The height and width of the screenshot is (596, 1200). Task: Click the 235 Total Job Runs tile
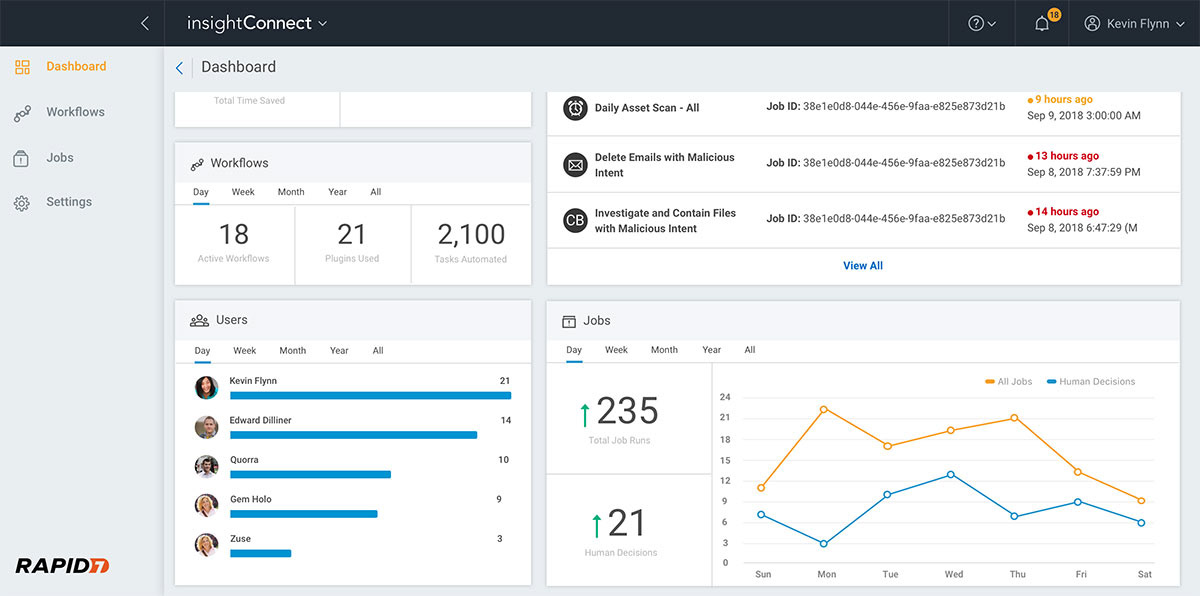point(629,418)
